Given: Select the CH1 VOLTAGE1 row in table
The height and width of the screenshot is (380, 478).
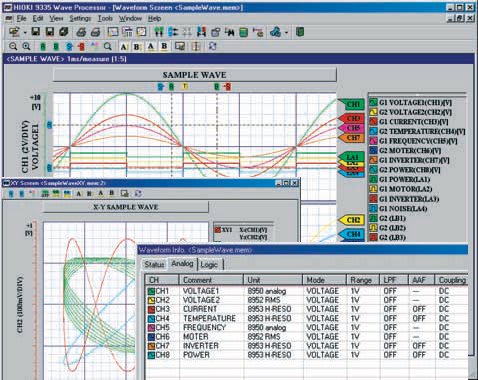Looking at the screenshot, I should coord(307,291).
